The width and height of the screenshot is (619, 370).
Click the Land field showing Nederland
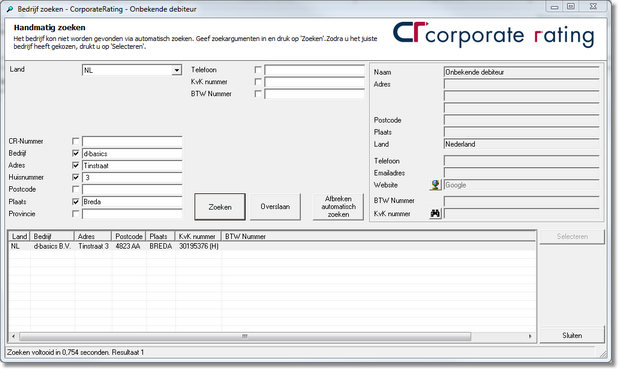point(521,144)
